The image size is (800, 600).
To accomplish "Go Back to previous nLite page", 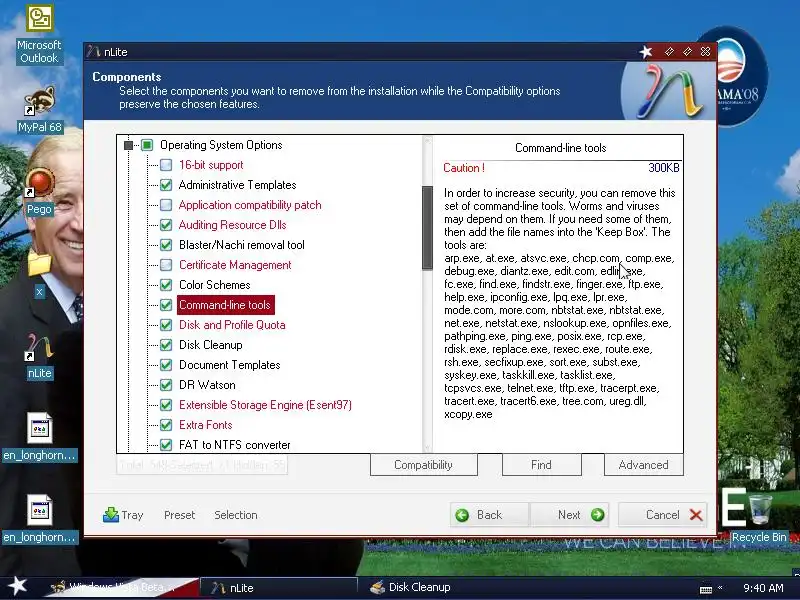I will (x=489, y=515).
